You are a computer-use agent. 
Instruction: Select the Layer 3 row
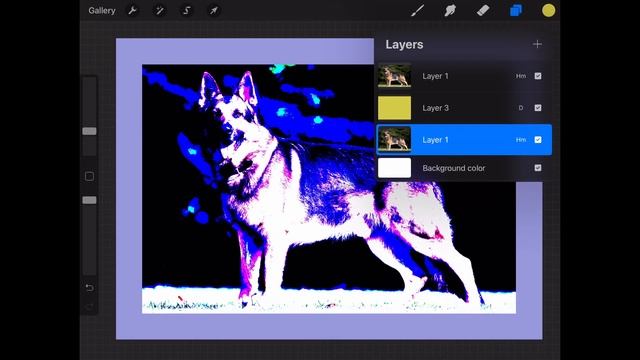click(464, 108)
